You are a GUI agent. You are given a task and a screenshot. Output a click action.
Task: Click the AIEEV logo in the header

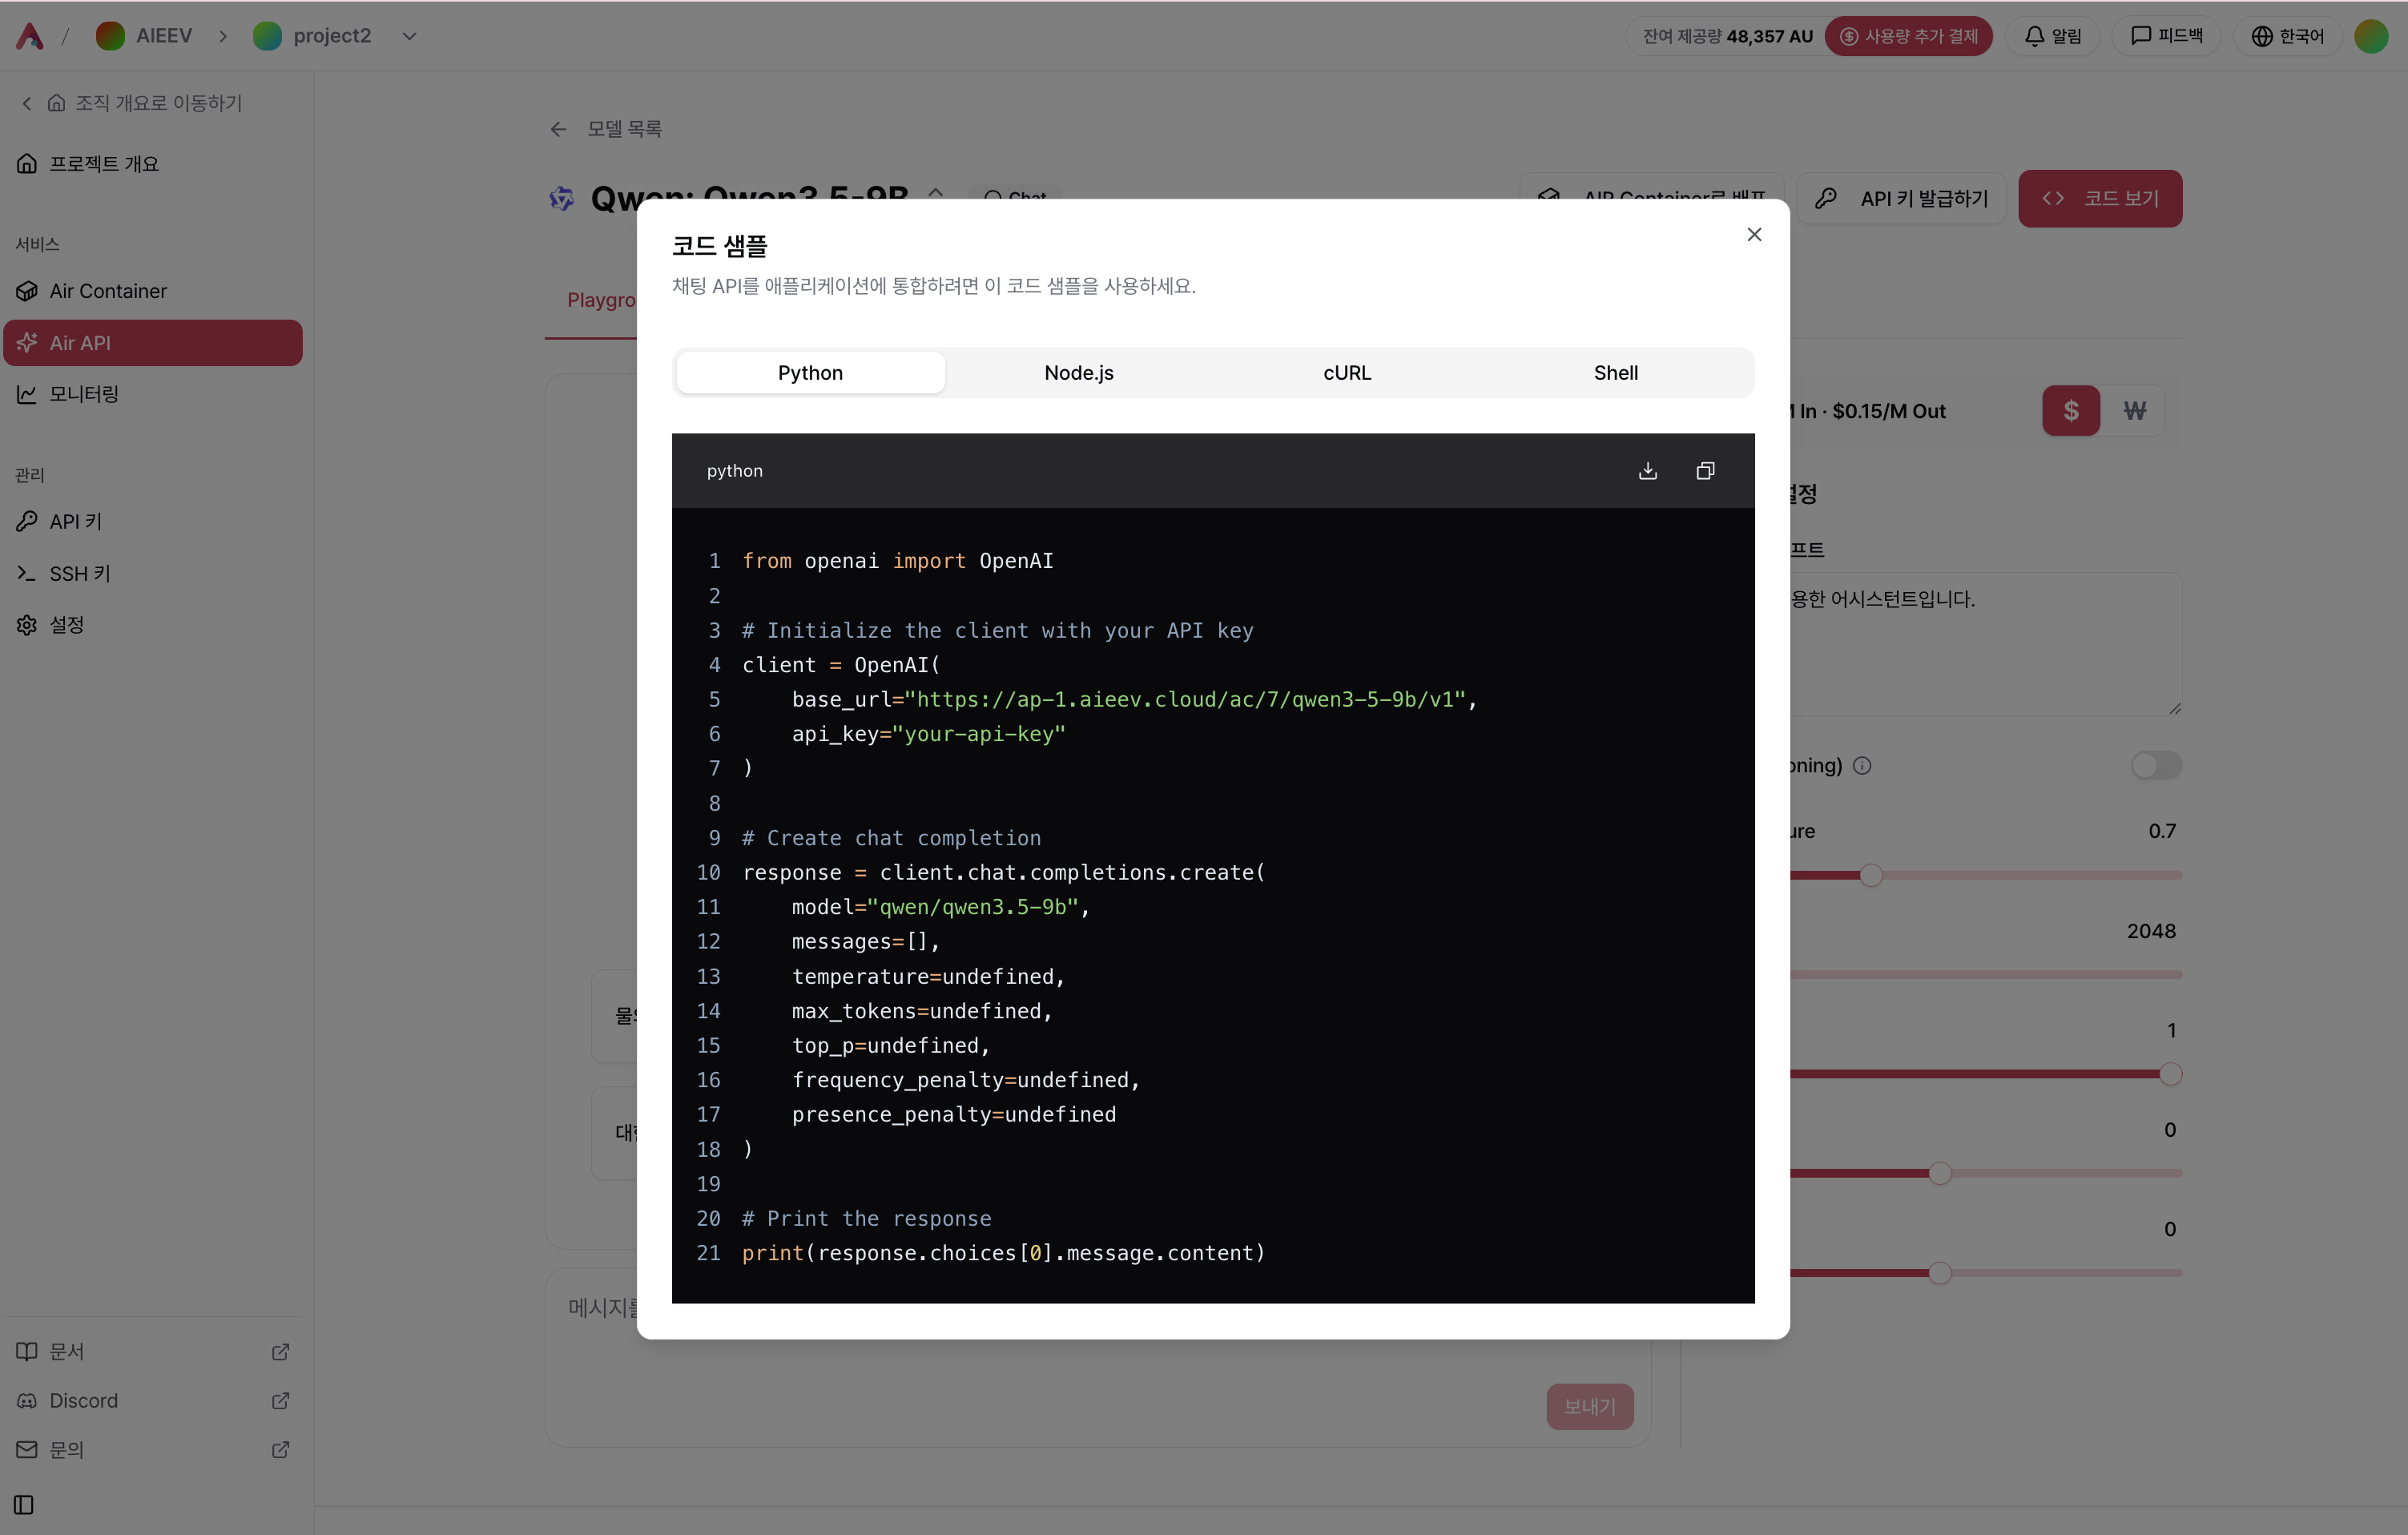point(30,36)
